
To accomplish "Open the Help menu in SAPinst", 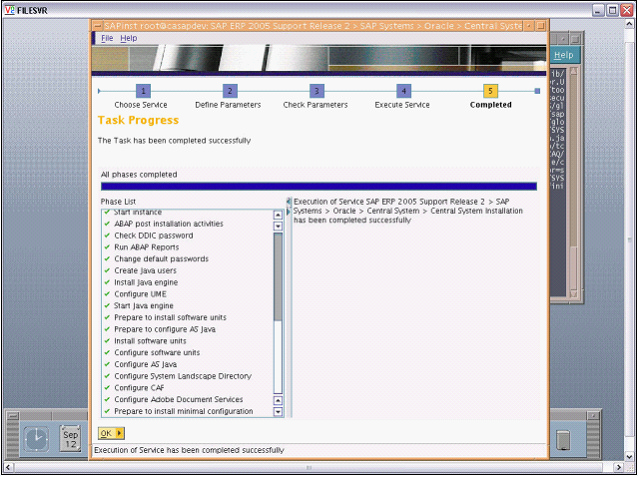I will [128, 38].
